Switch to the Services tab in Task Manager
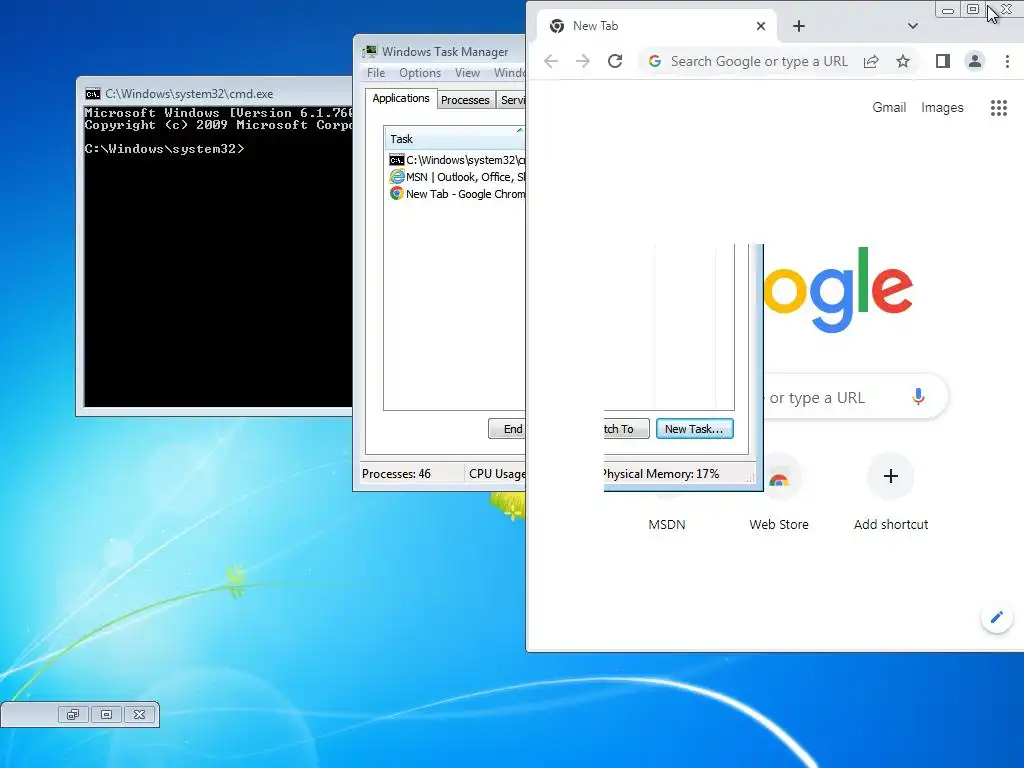Viewport: 1024px width, 768px height. click(x=511, y=100)
